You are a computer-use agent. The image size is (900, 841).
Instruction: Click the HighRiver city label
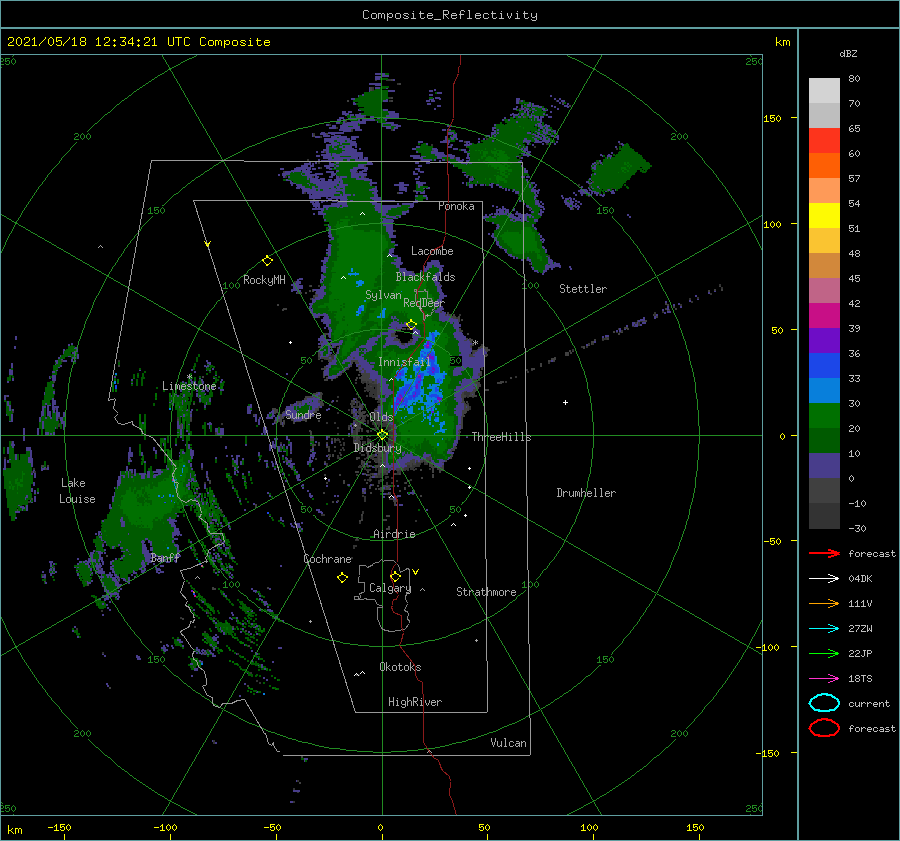click(415, 702)
